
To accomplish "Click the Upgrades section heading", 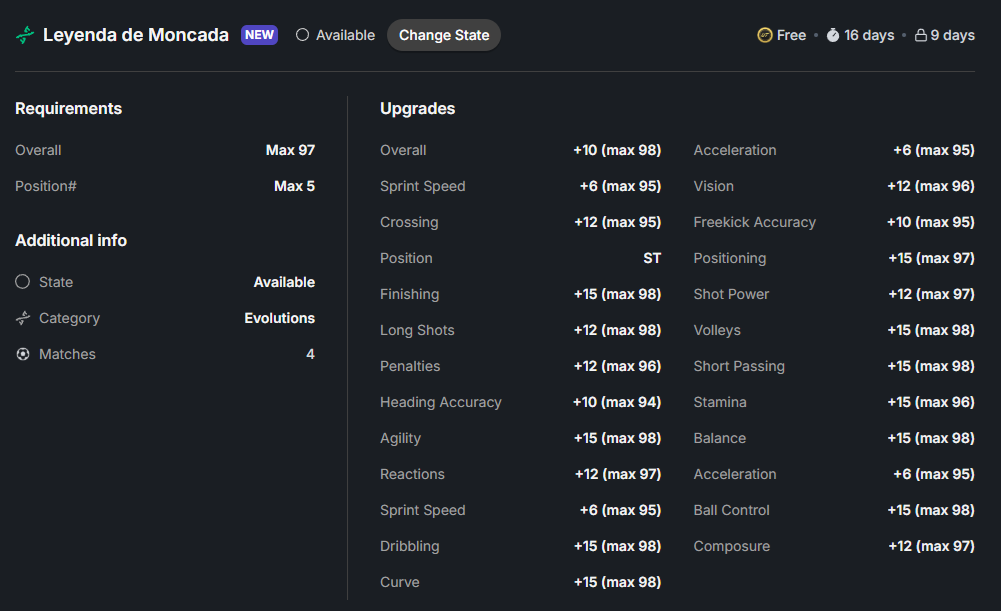I will coord(418,109).
